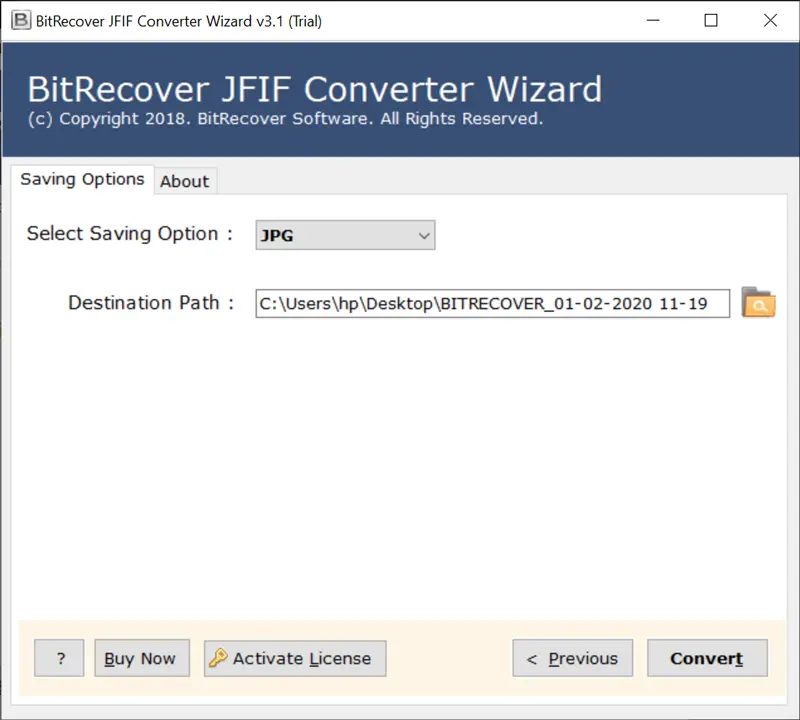The image size is (800, 720).
Task: Click the Destination Path label
Action: pyautogui.click(x=150, y=303)
